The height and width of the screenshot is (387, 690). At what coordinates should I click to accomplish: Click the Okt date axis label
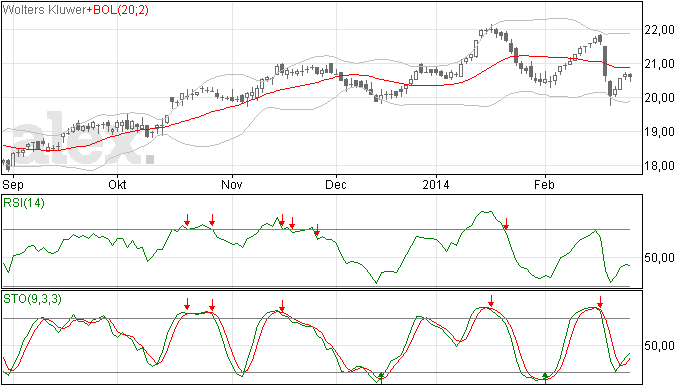[117, 184]
